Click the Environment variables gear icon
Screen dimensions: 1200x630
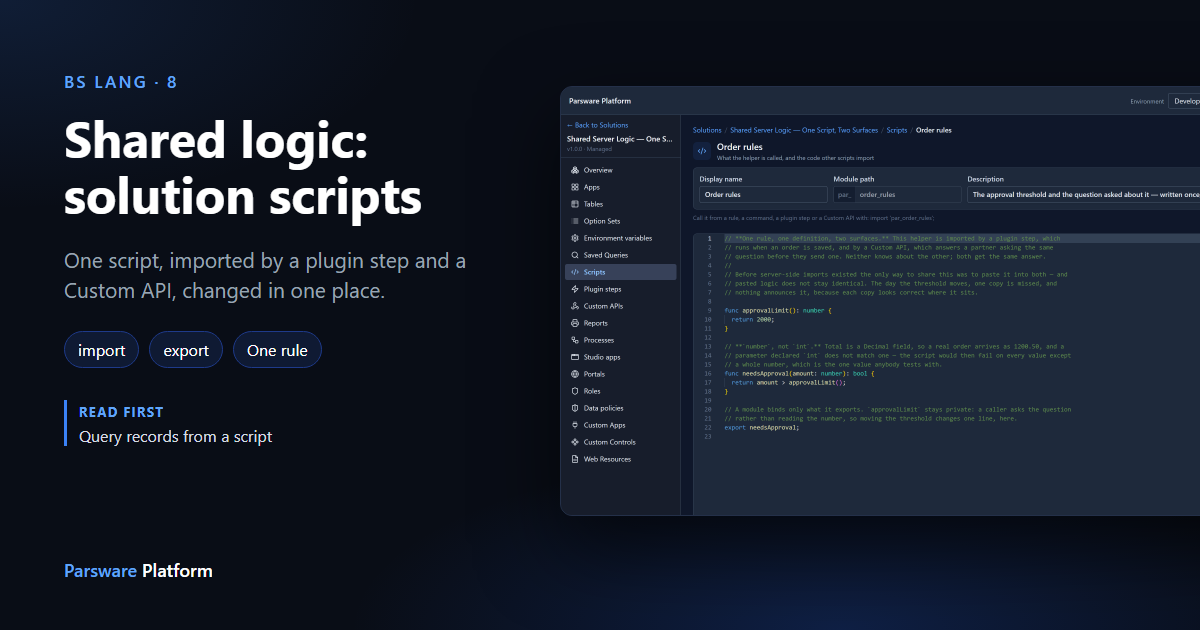coord(574,238)
